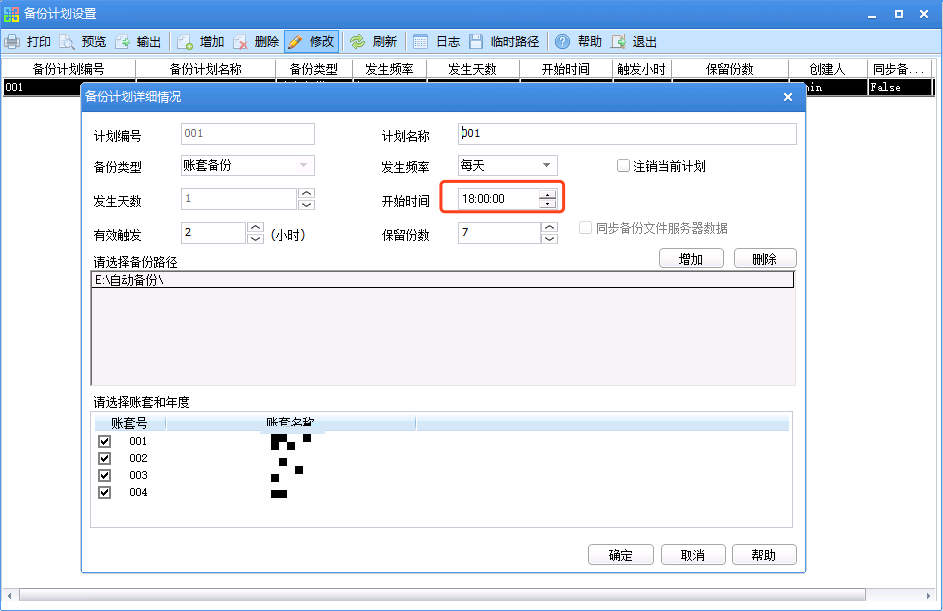Decrease 保留份数 using the down arrow

point(549,239)
